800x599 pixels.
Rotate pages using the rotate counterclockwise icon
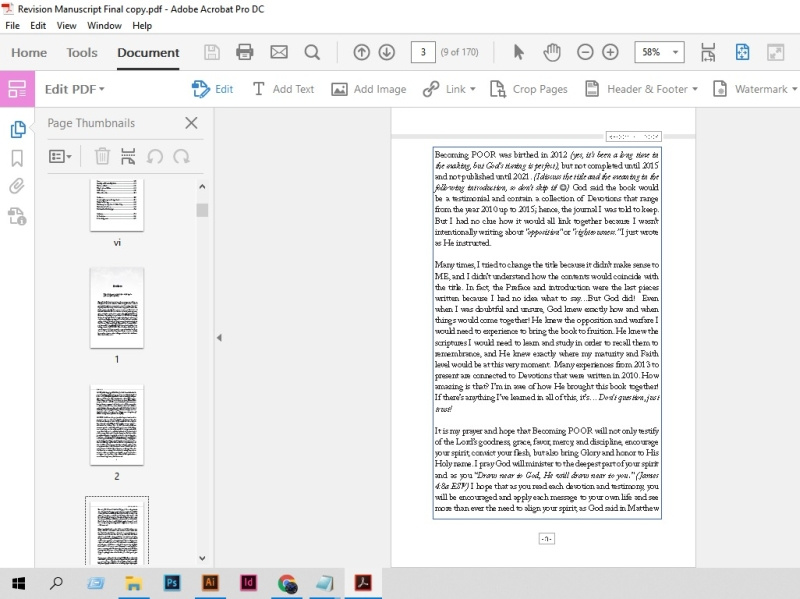[x=155, y=156]
